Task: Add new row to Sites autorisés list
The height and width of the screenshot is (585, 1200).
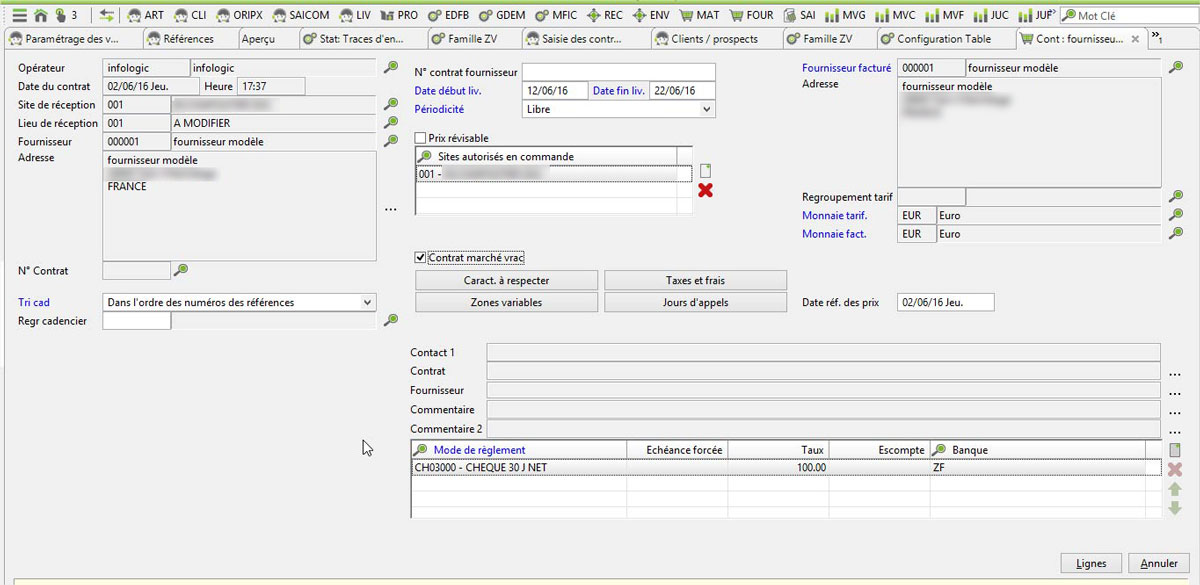Action: click(x=705, y=171)
